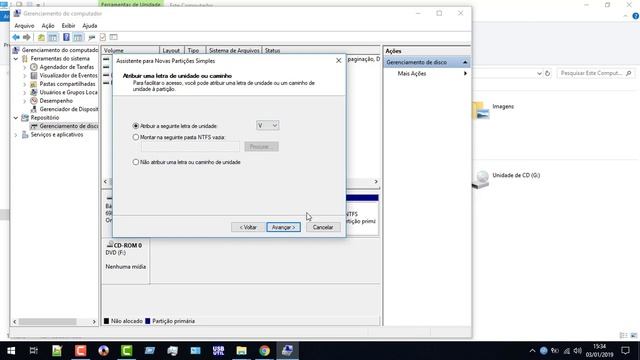Collapse the Repositório node
The height and width of the screenshot is (360, 640).
click(16, 118)
